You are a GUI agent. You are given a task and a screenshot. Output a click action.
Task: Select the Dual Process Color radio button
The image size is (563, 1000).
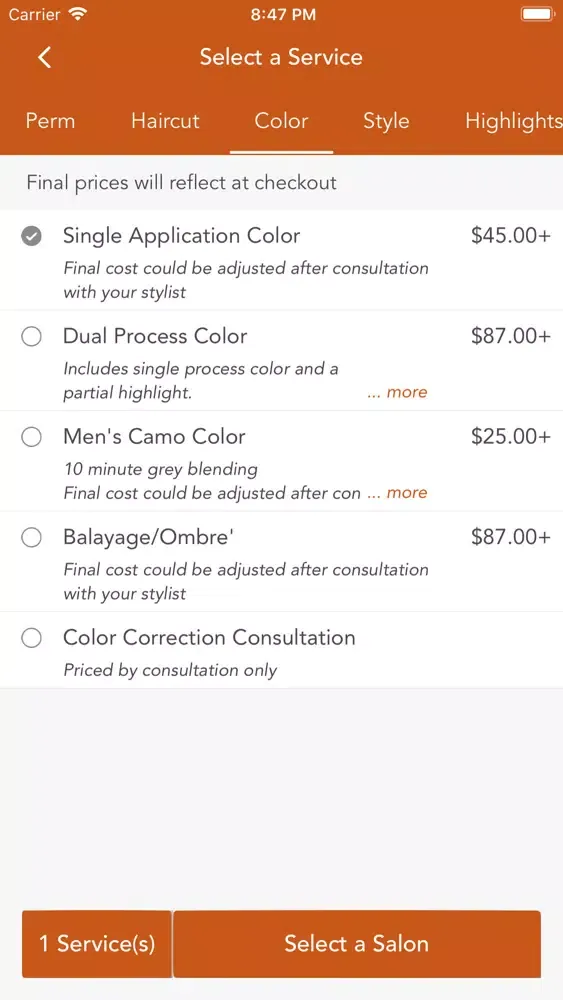[x=31, y=337]
